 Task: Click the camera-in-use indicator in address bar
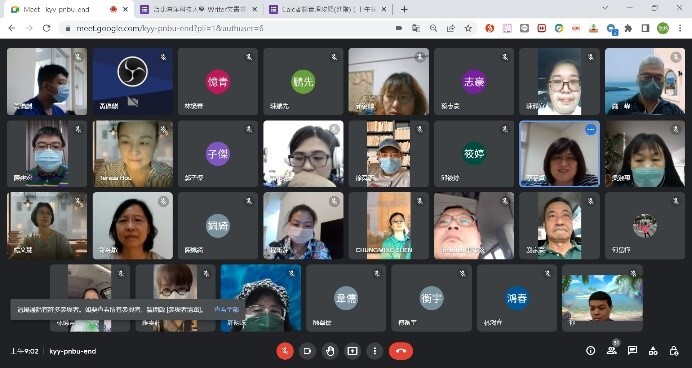399,28
